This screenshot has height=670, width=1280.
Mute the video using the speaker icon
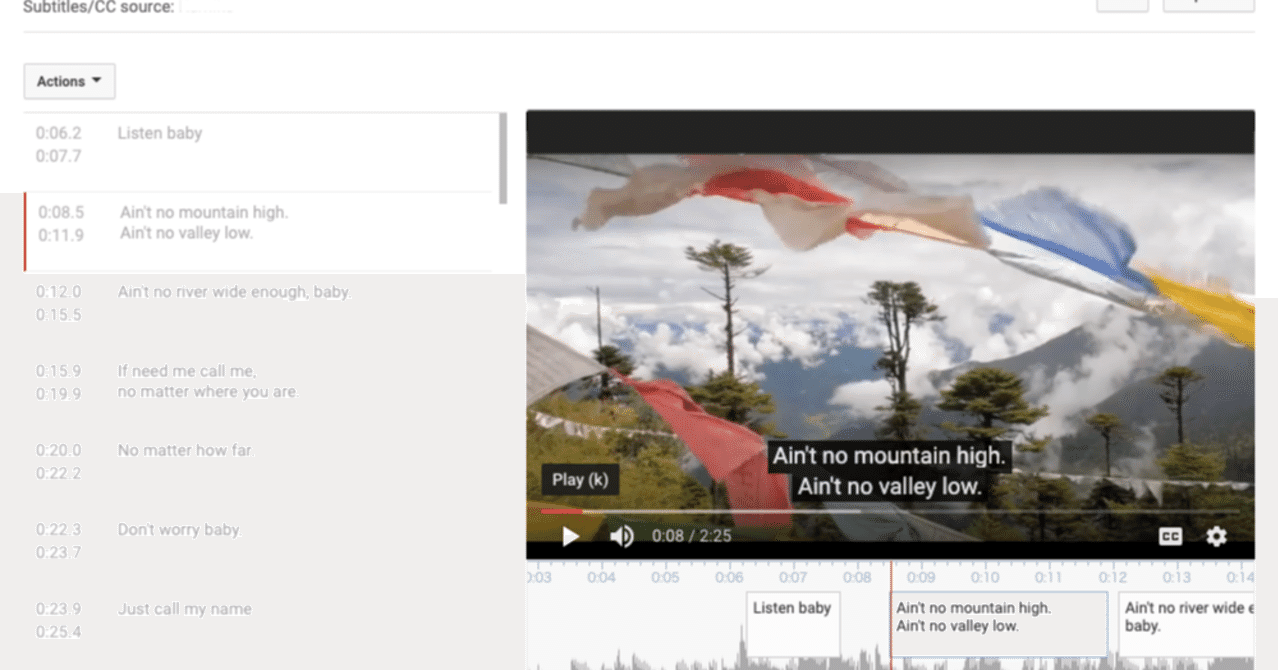(x=621, y=537)
